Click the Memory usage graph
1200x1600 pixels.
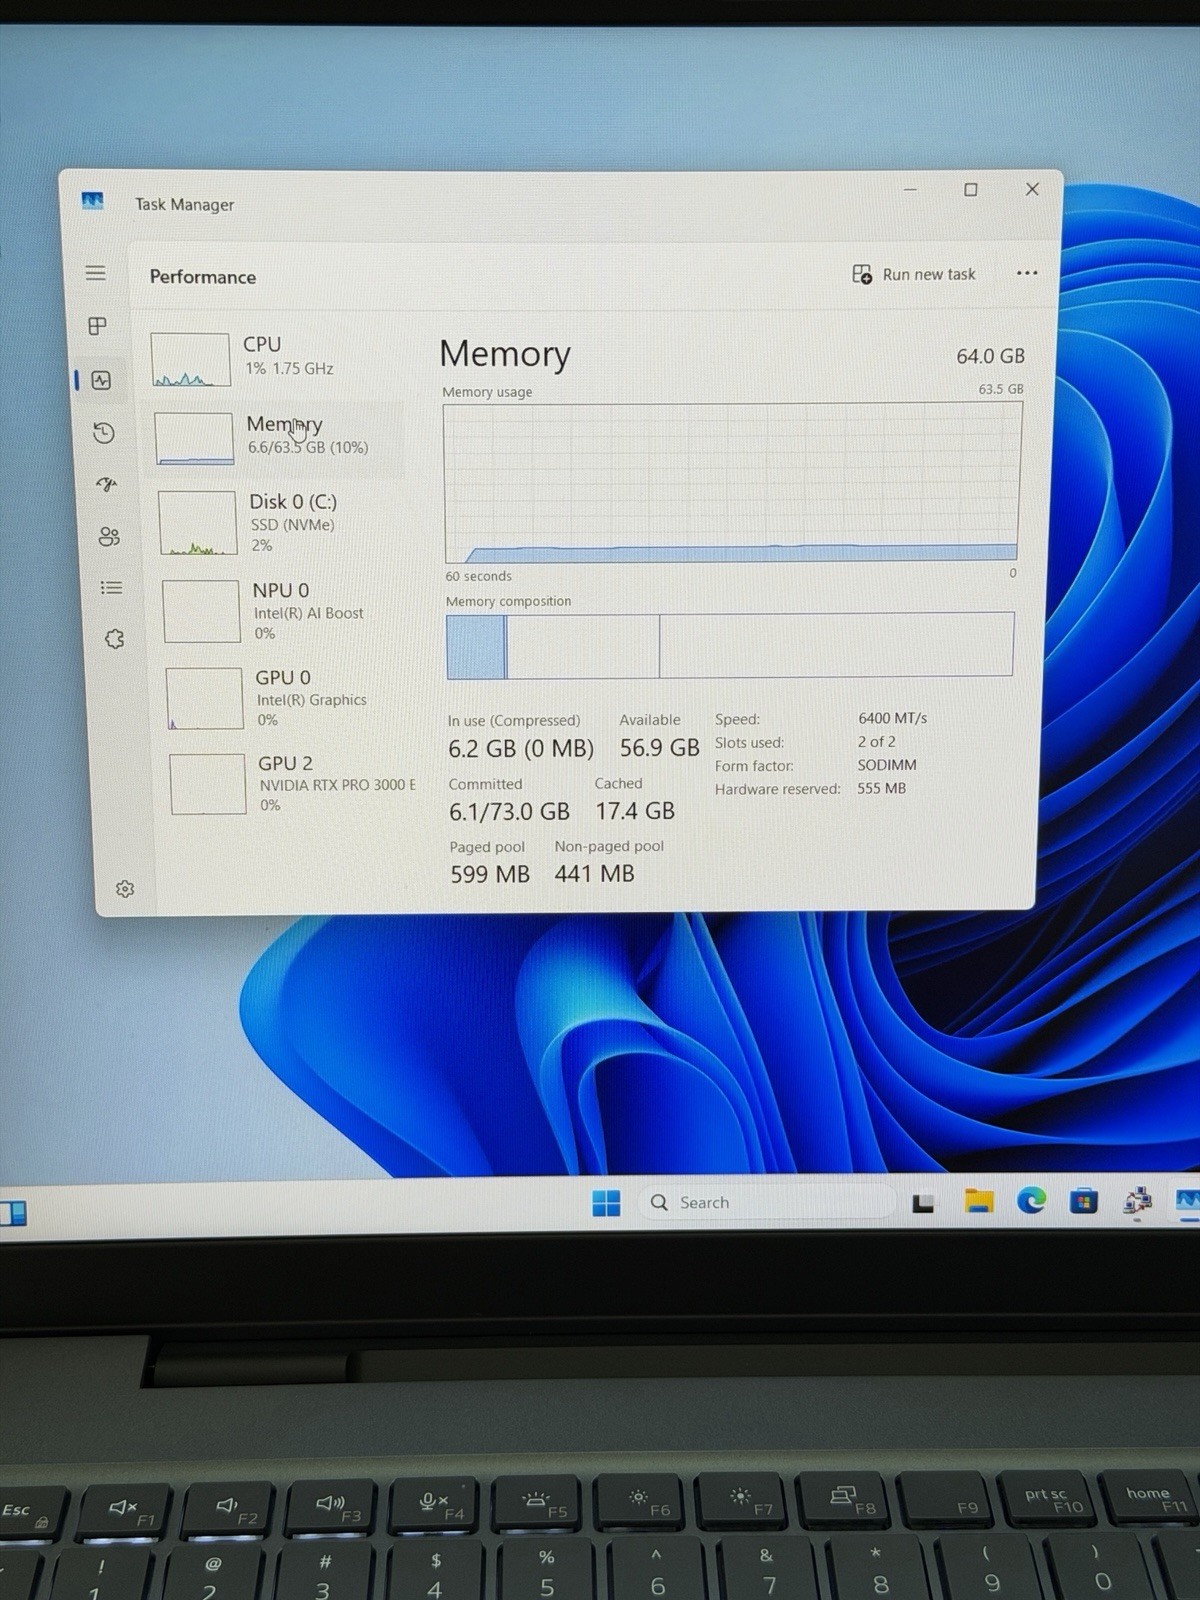pos(732,483)
